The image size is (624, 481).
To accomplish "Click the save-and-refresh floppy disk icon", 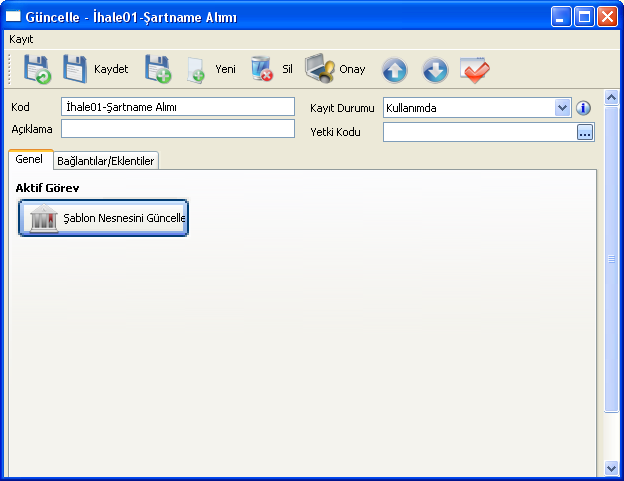I will coord(37,70).
